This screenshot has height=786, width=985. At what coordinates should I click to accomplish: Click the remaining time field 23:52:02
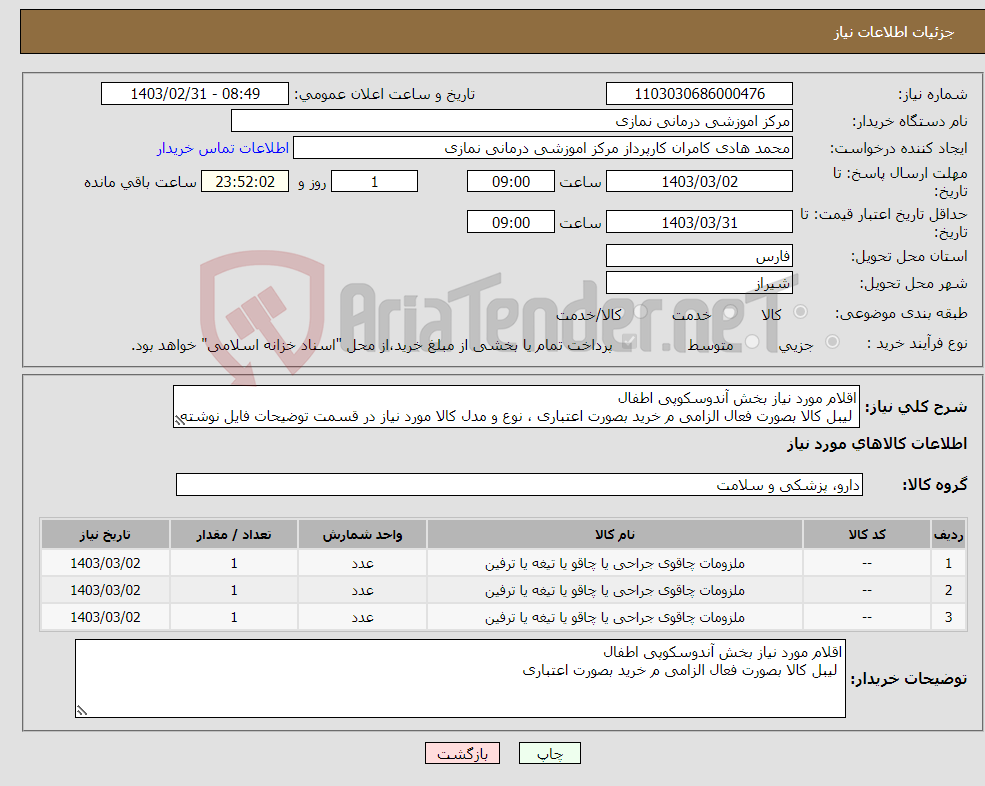click(x=245, y=182)
